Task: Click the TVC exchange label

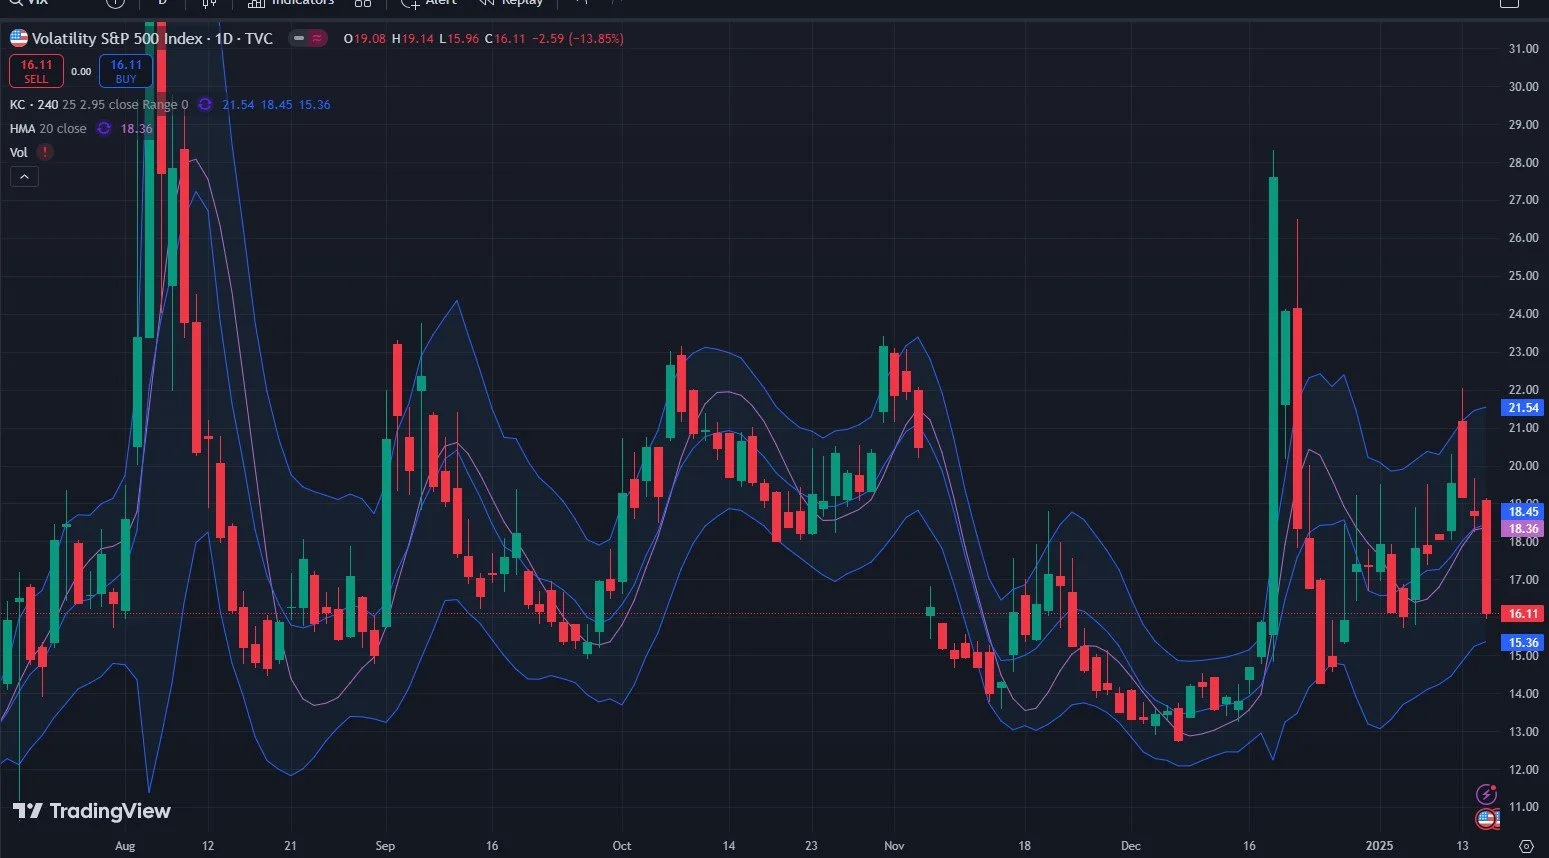Action: pyautogui.click(x=259, y=38)
